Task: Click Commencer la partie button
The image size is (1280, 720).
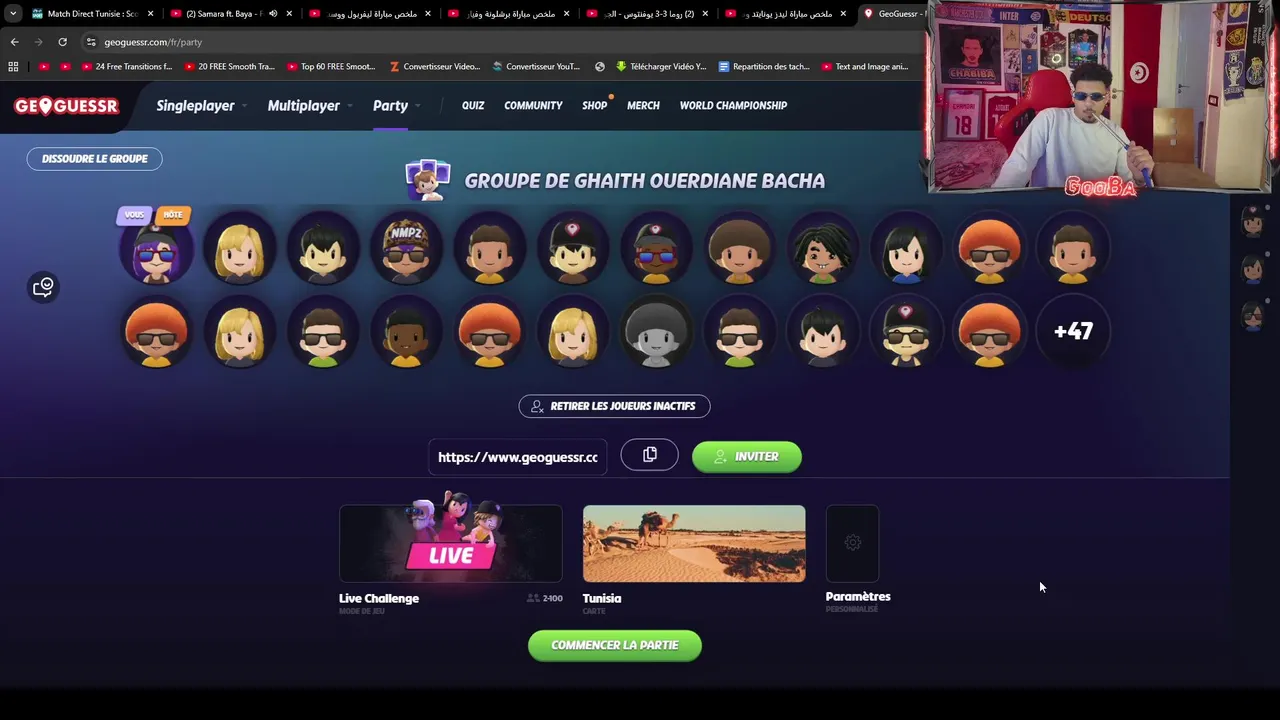Action: (615, 645)
